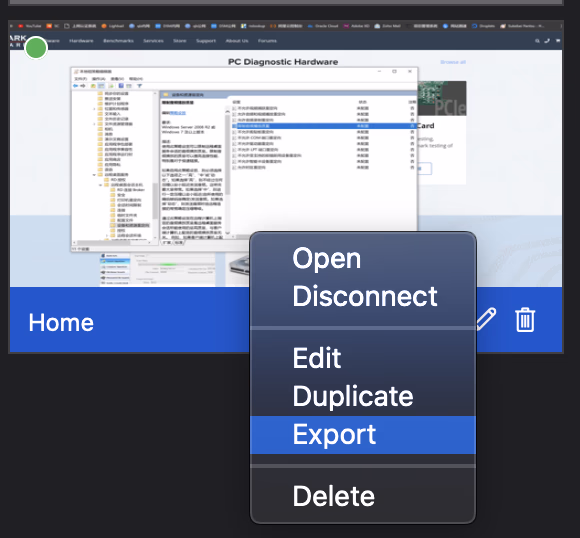Click the back arrow in window toolbar
The image size is (580, 538).
click(75, 86)
